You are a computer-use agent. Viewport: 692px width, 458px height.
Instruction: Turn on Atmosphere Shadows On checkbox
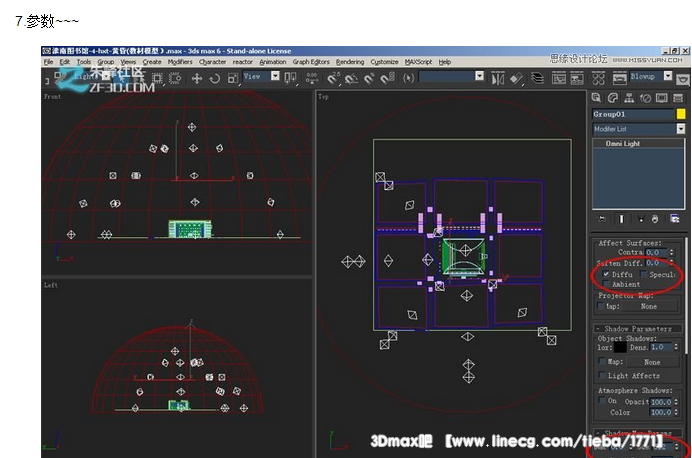coord(602,400)
